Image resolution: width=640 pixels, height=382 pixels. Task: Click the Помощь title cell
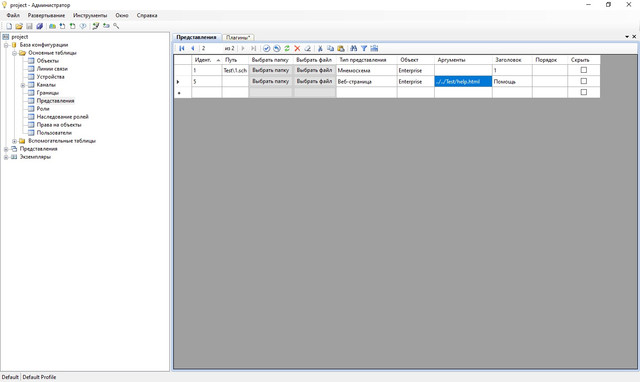point(512,81)
